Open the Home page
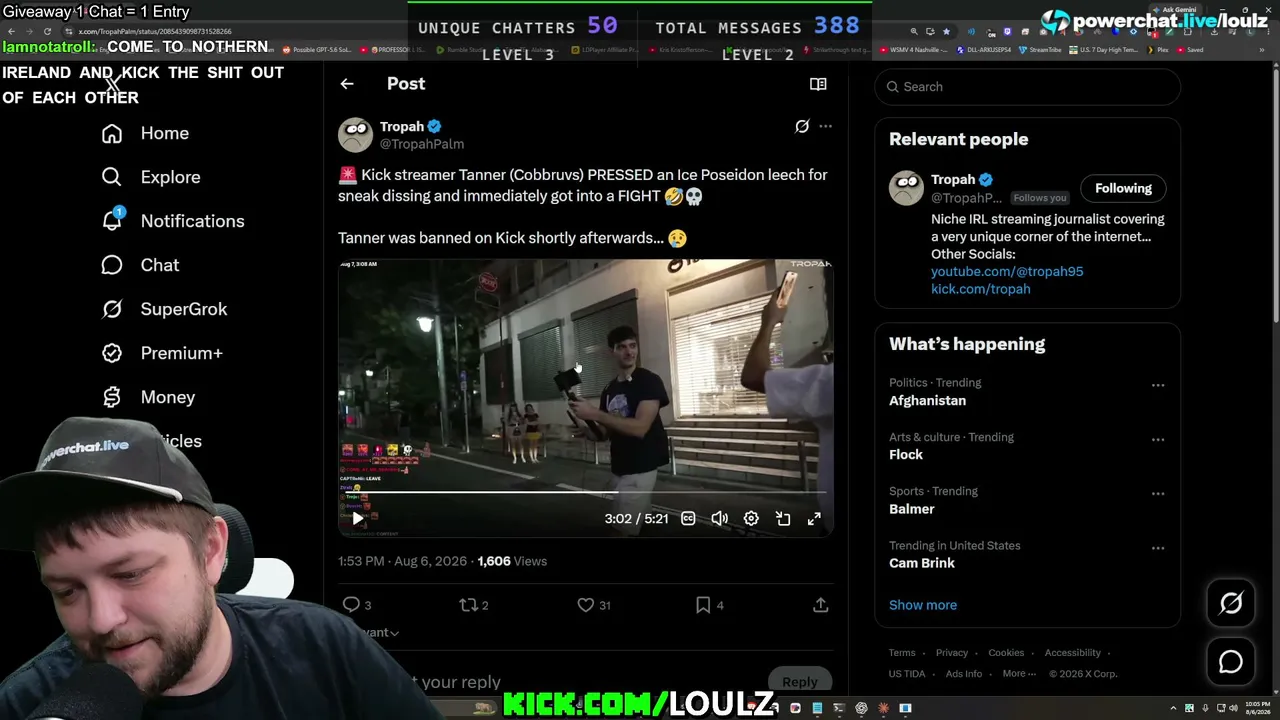This screenshot has height=720, width=1280. tap(164, 133)
